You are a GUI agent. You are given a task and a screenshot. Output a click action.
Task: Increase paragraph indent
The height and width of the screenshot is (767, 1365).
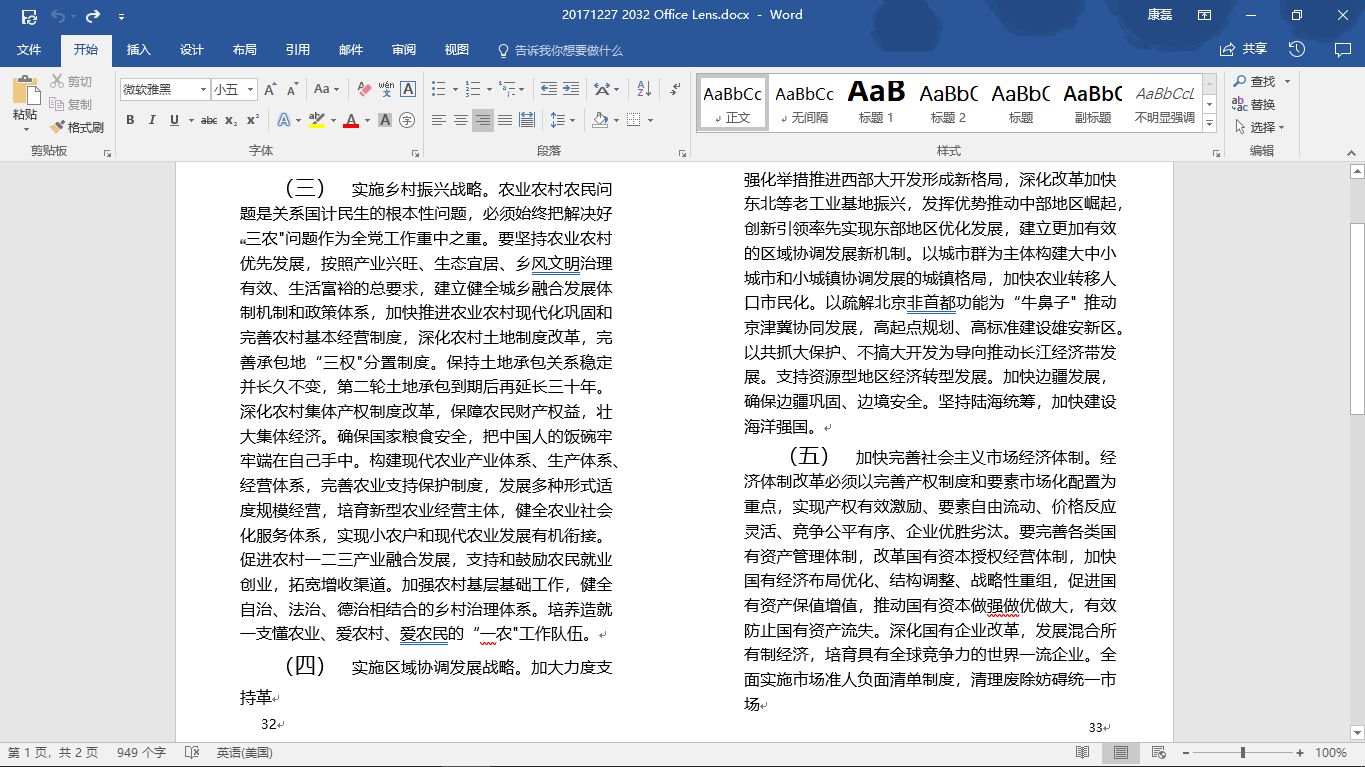[x=571, y=89]
